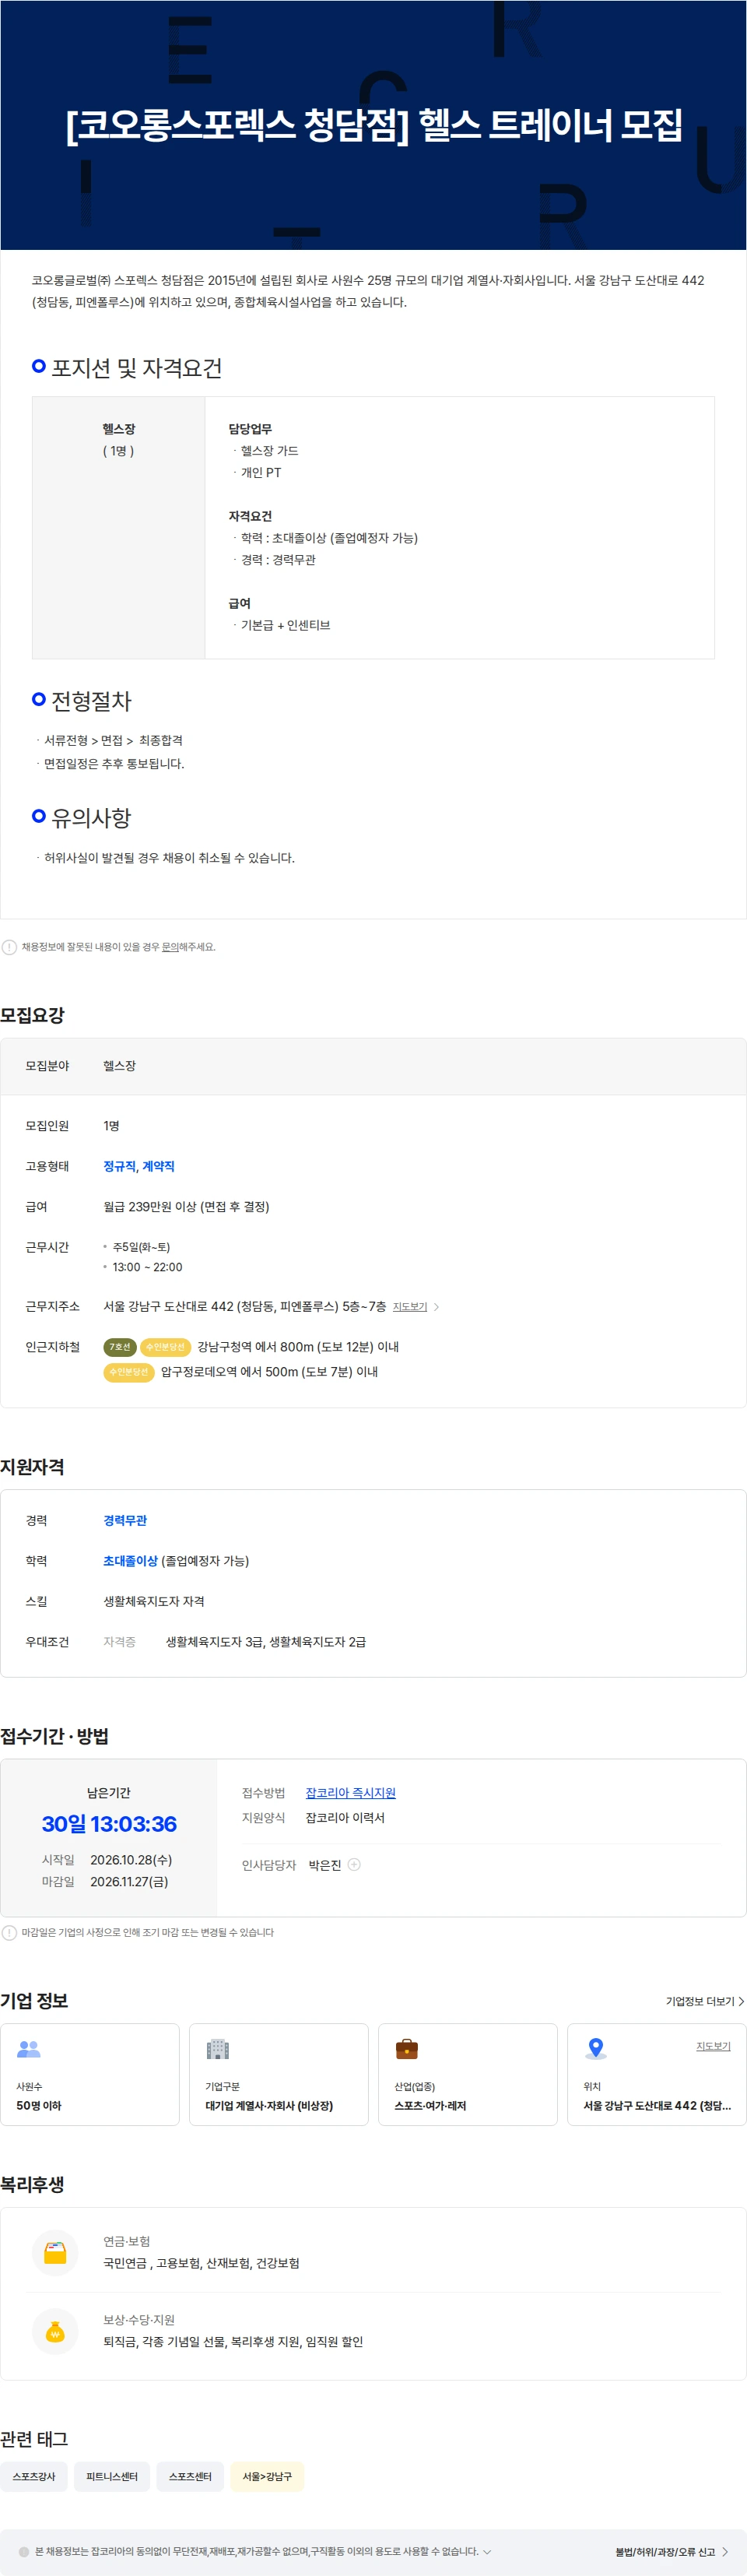Click 수인분당선 badge beside 강남구청역

point(166,1346)
